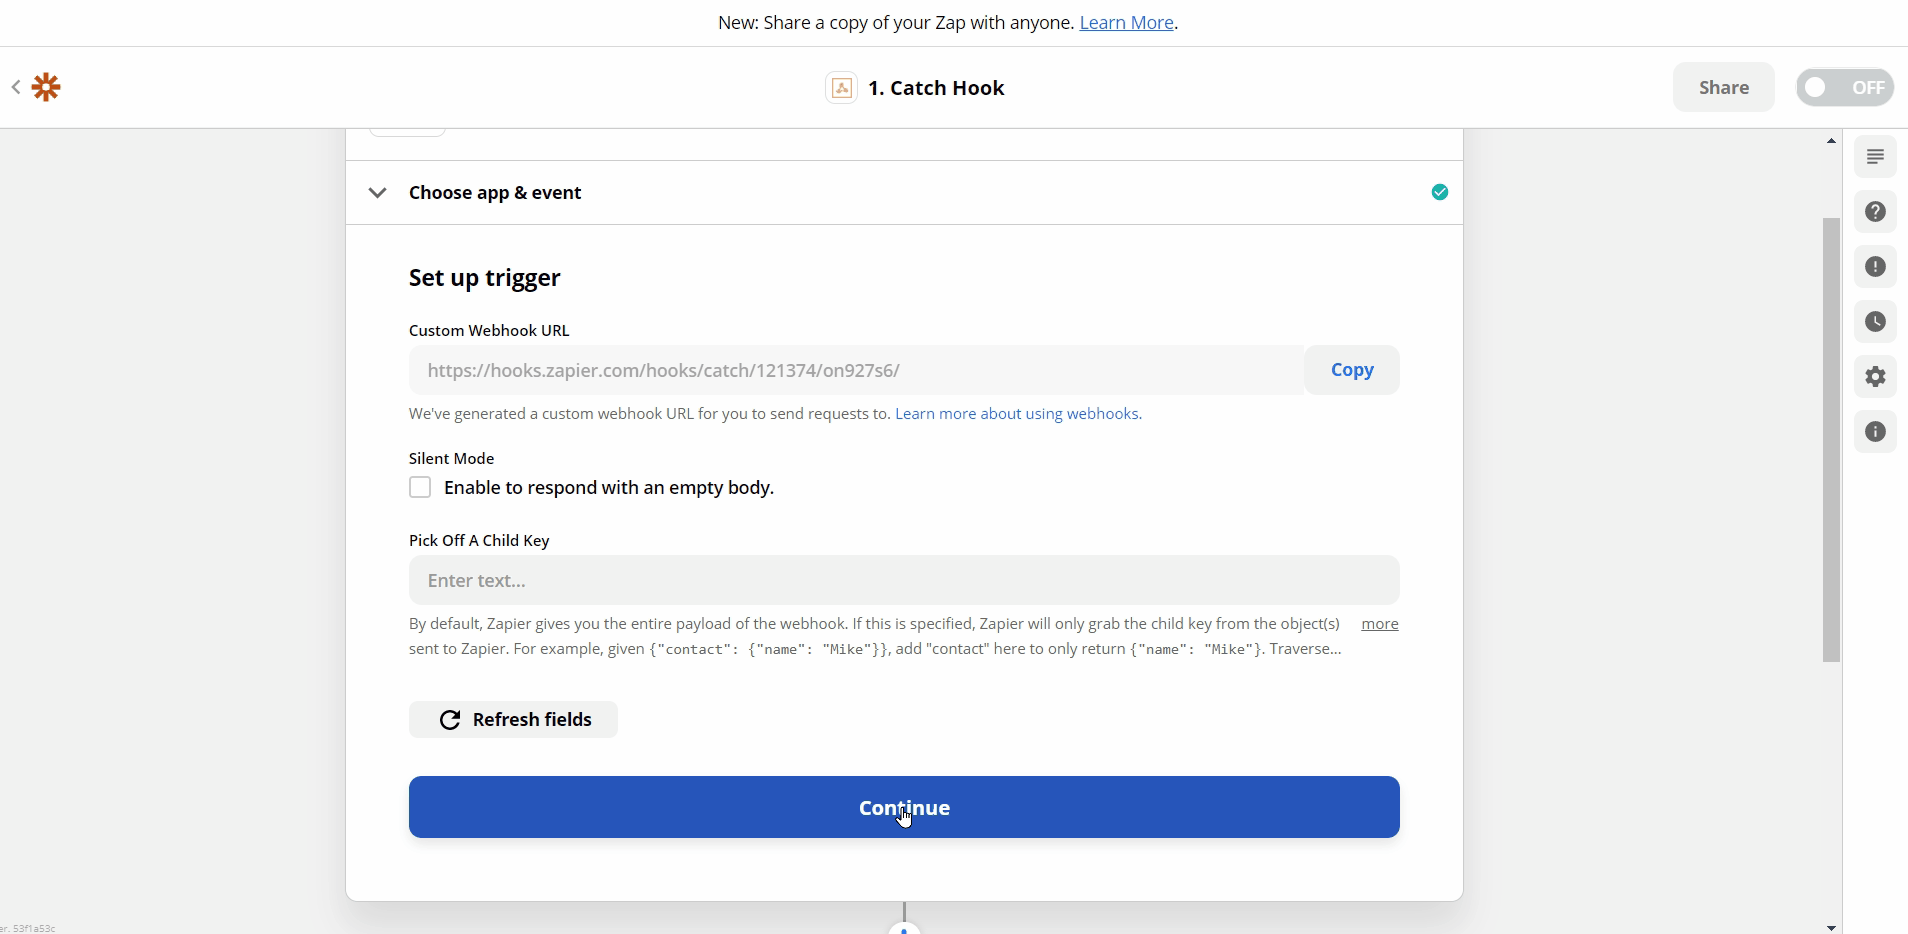Open the alerts exclamation icon
The height and width of the screenshot is (934, 1908).
click(1875, 267)
